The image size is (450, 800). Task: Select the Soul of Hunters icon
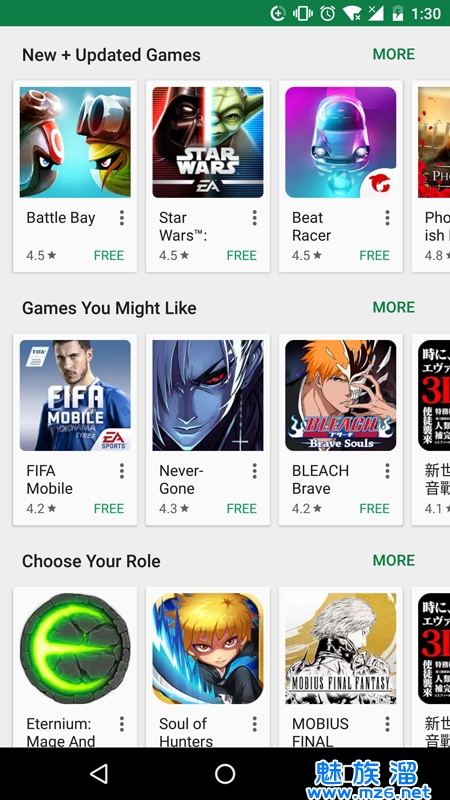click(x=208, y=648)
